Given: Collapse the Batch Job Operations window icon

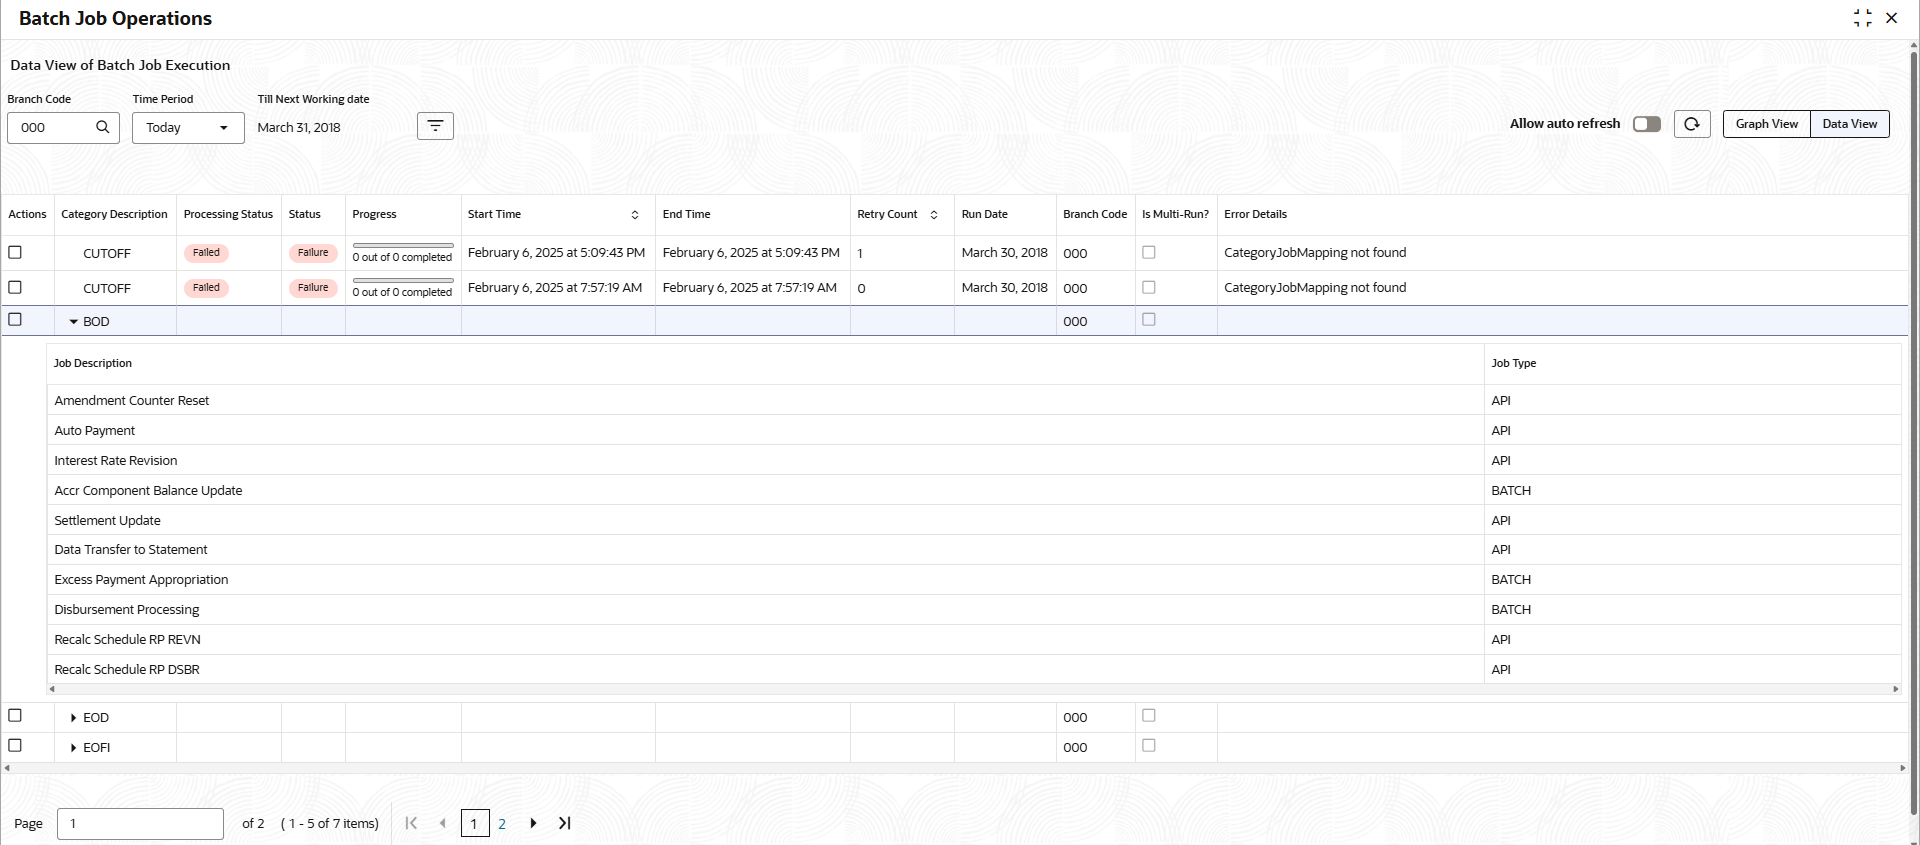Looking at the screenshot, I should click(1862, 18).
